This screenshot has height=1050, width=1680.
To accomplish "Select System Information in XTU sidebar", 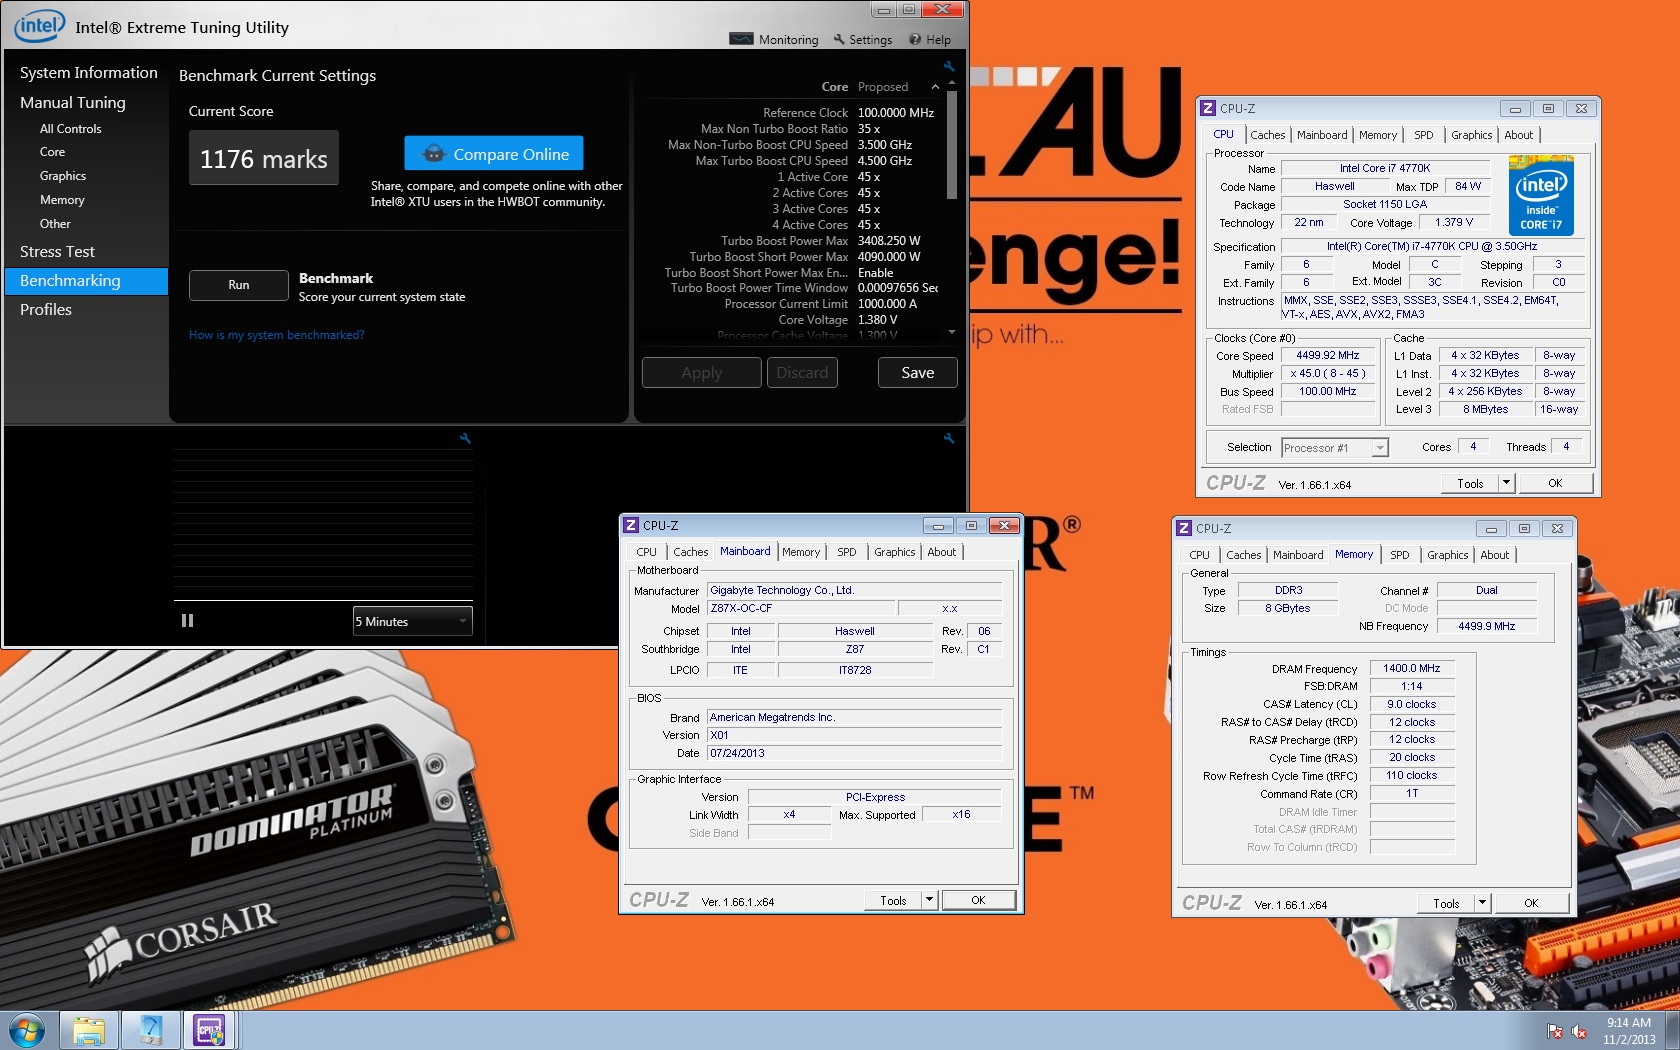I will coord(88,72).
